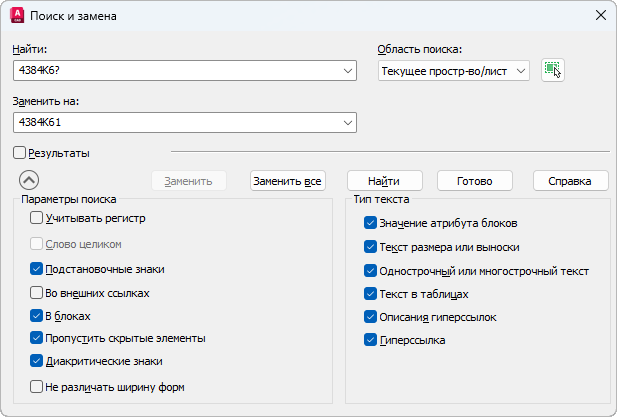Viewport: 617px width, 417px height.
Task: Enable 'Учитывать регистр' option
Action: pos(37,218)
